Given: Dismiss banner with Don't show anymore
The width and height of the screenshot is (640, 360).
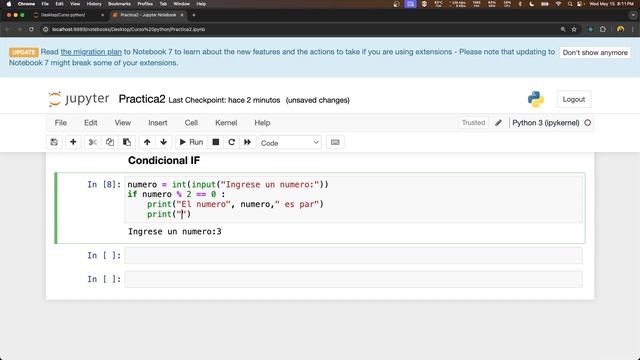Looking at the screenshot, I should tap(595, 53).
